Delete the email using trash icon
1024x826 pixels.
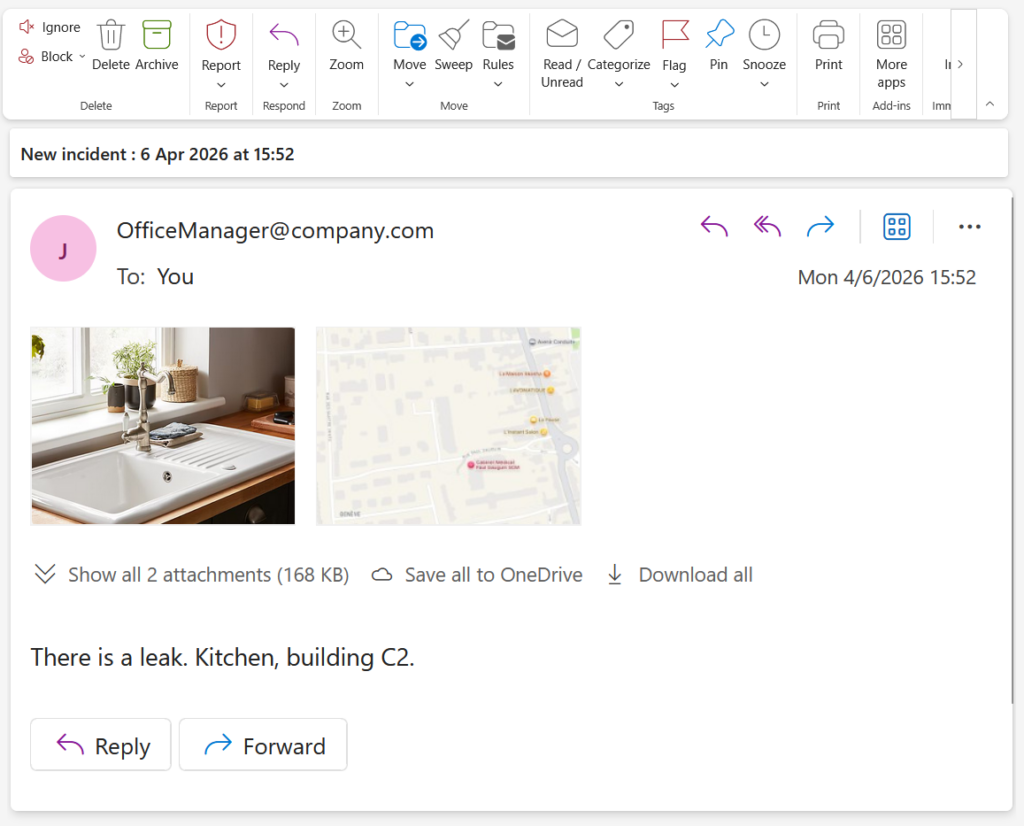tap(110, 36)
